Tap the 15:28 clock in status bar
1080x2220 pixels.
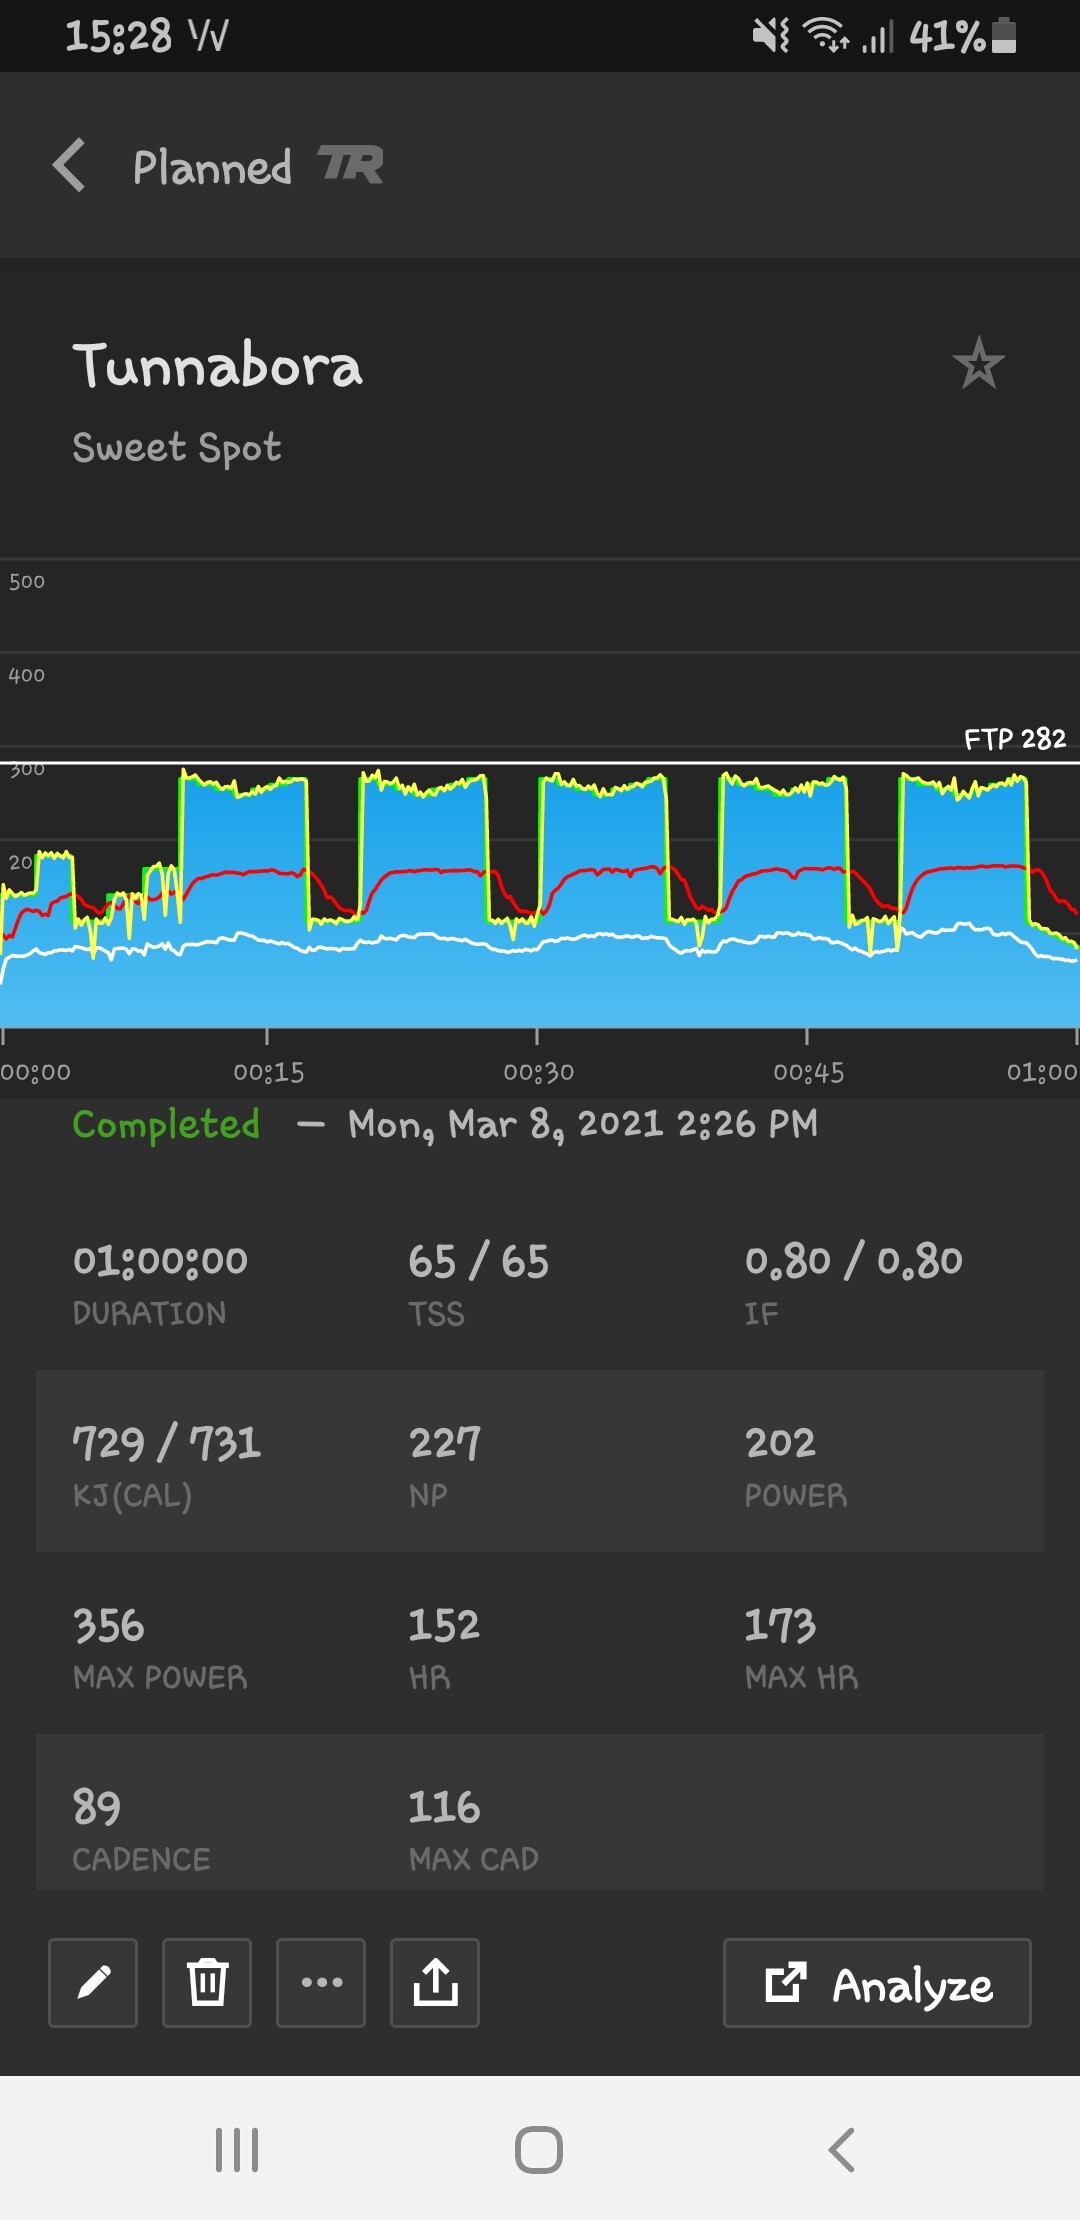click(118, 36)
